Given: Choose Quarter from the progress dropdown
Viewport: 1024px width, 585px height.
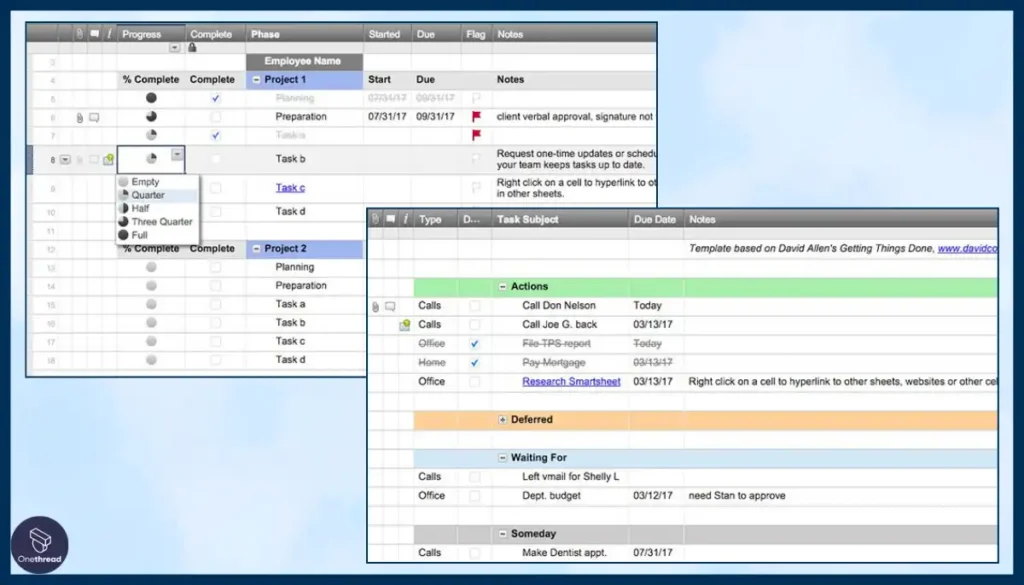Looking at the screenshot, I should pyautogui.click(x=157, y=195).
